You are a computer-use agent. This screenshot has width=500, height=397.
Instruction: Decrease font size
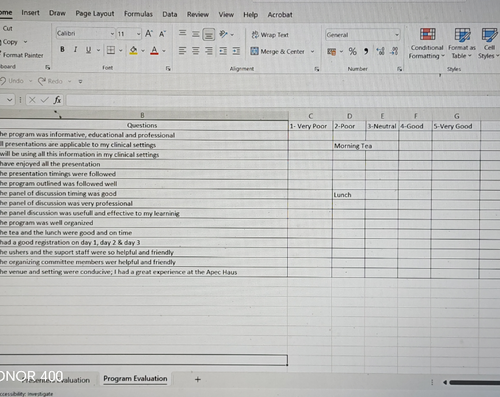click(x=162, y=34)
